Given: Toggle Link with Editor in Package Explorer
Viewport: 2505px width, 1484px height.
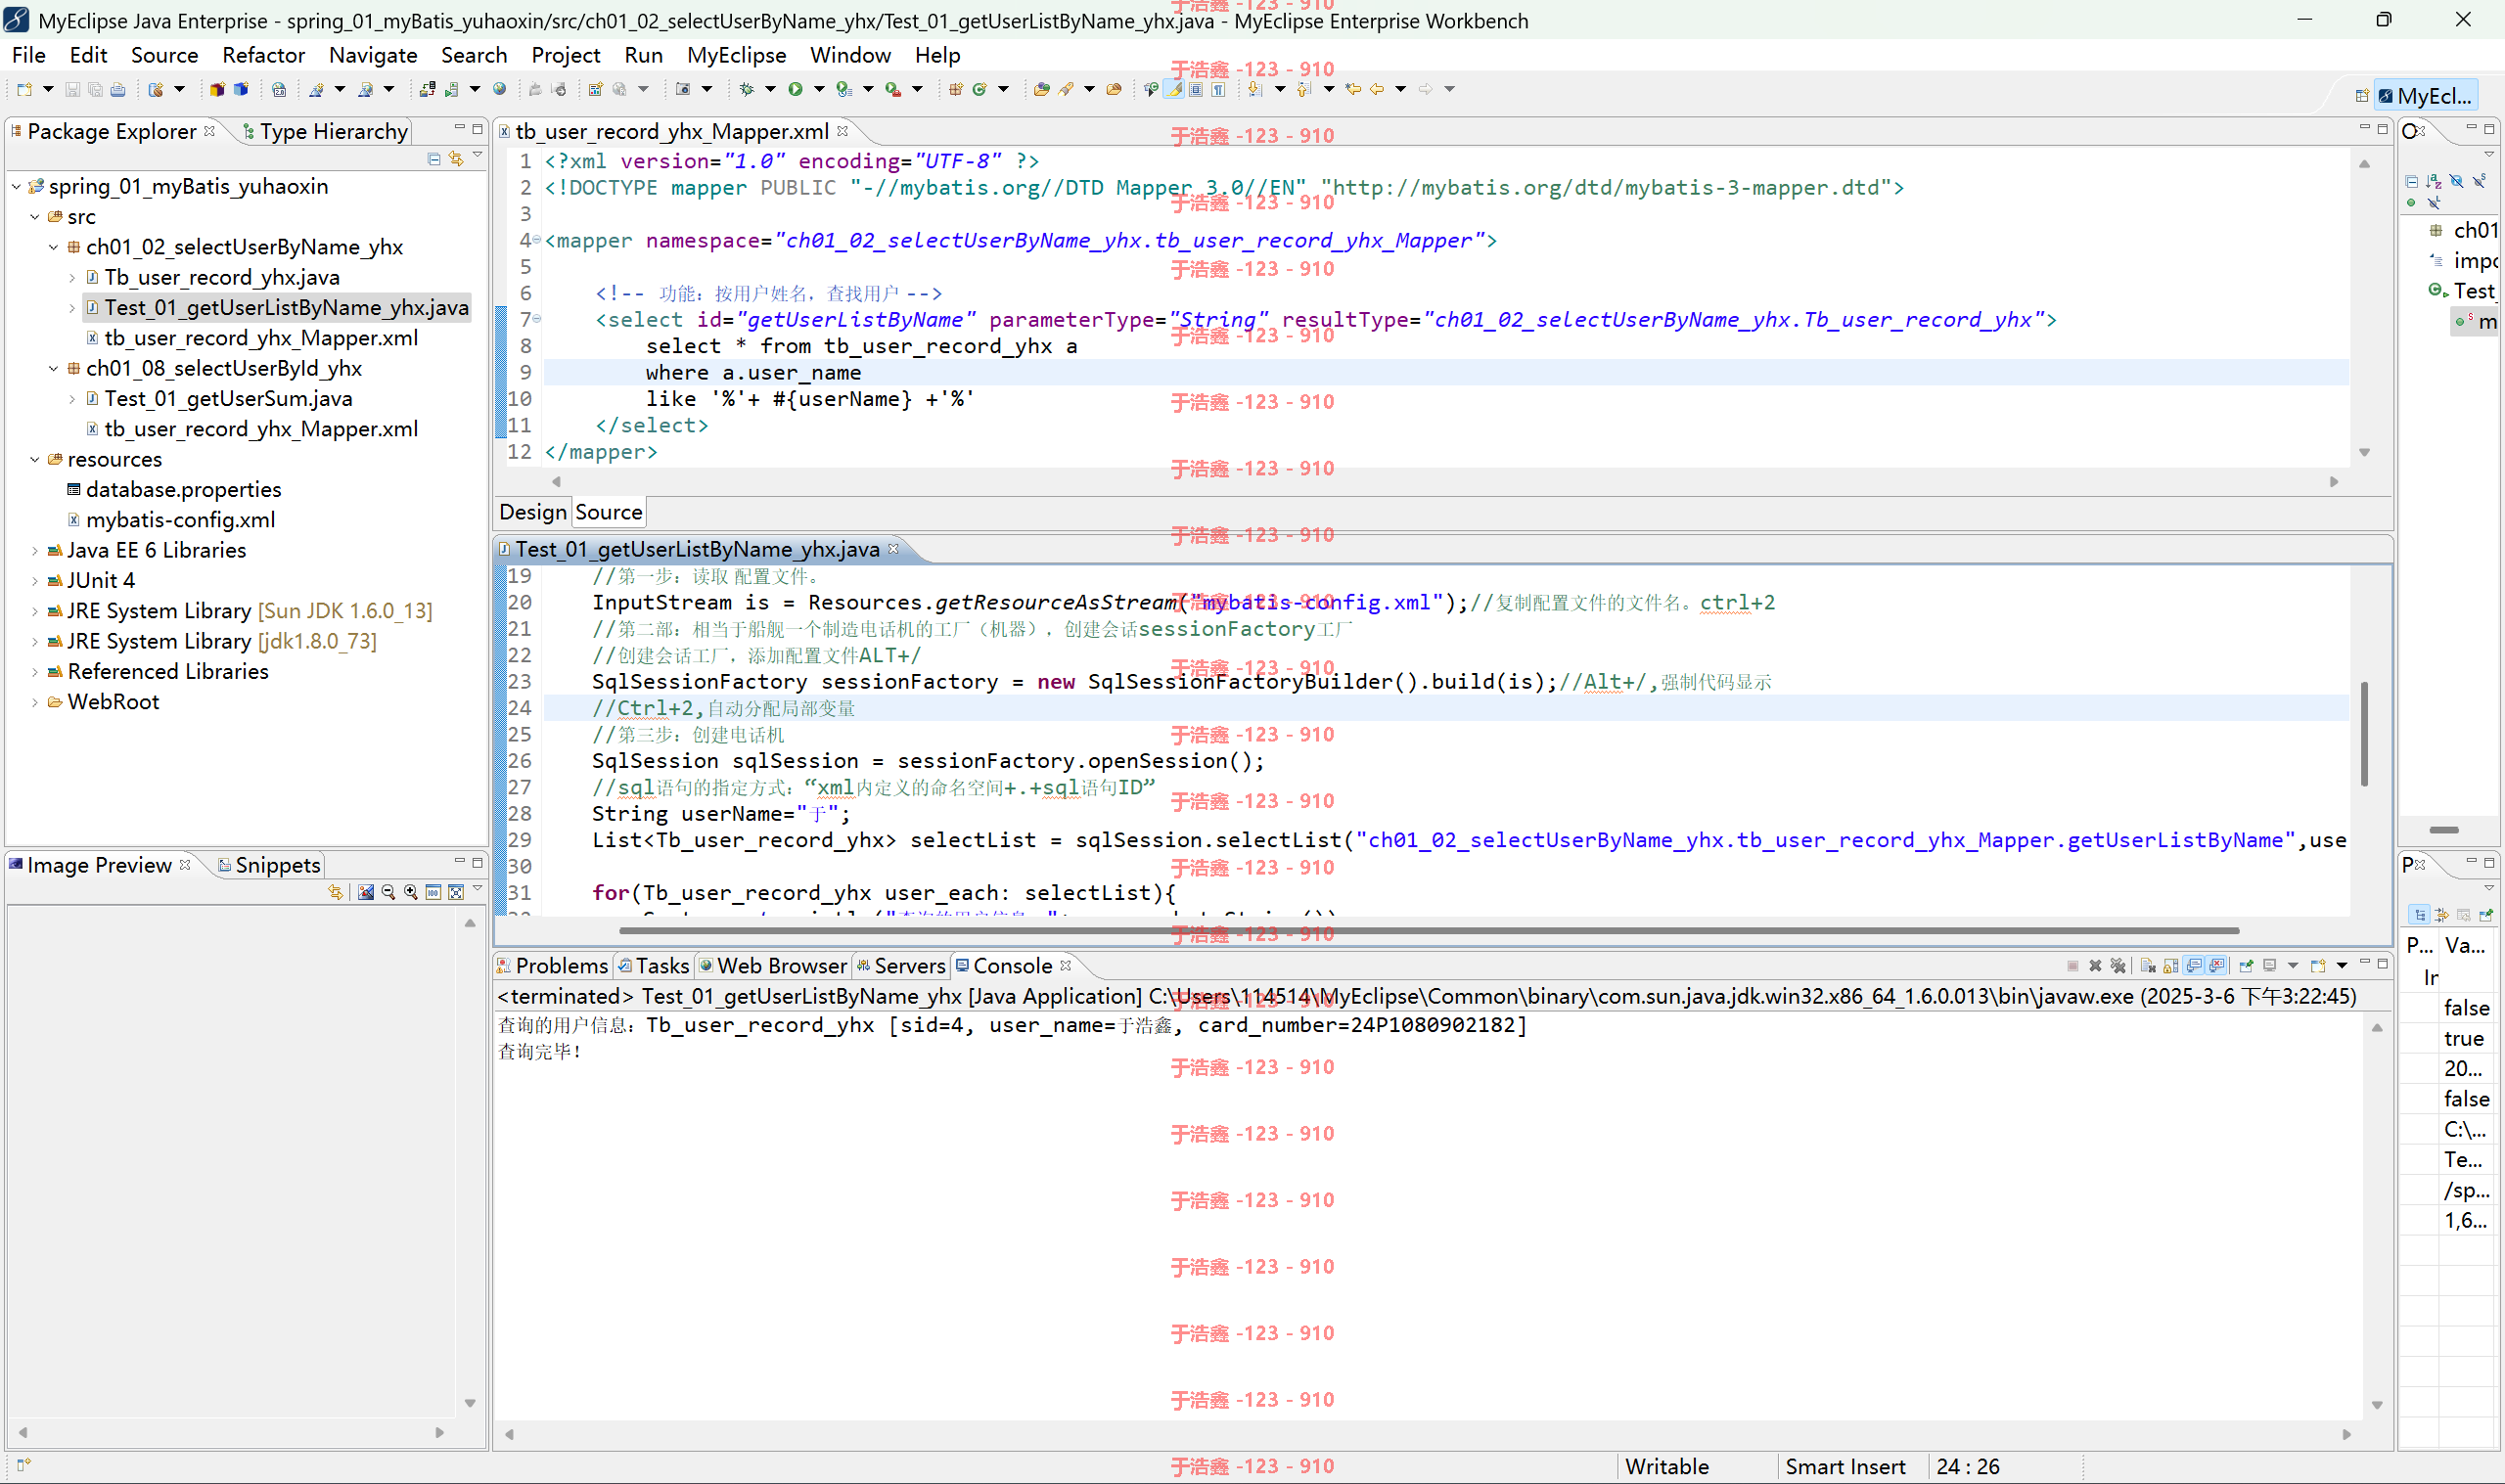Looking at the screenshot, I should [456, 159].
